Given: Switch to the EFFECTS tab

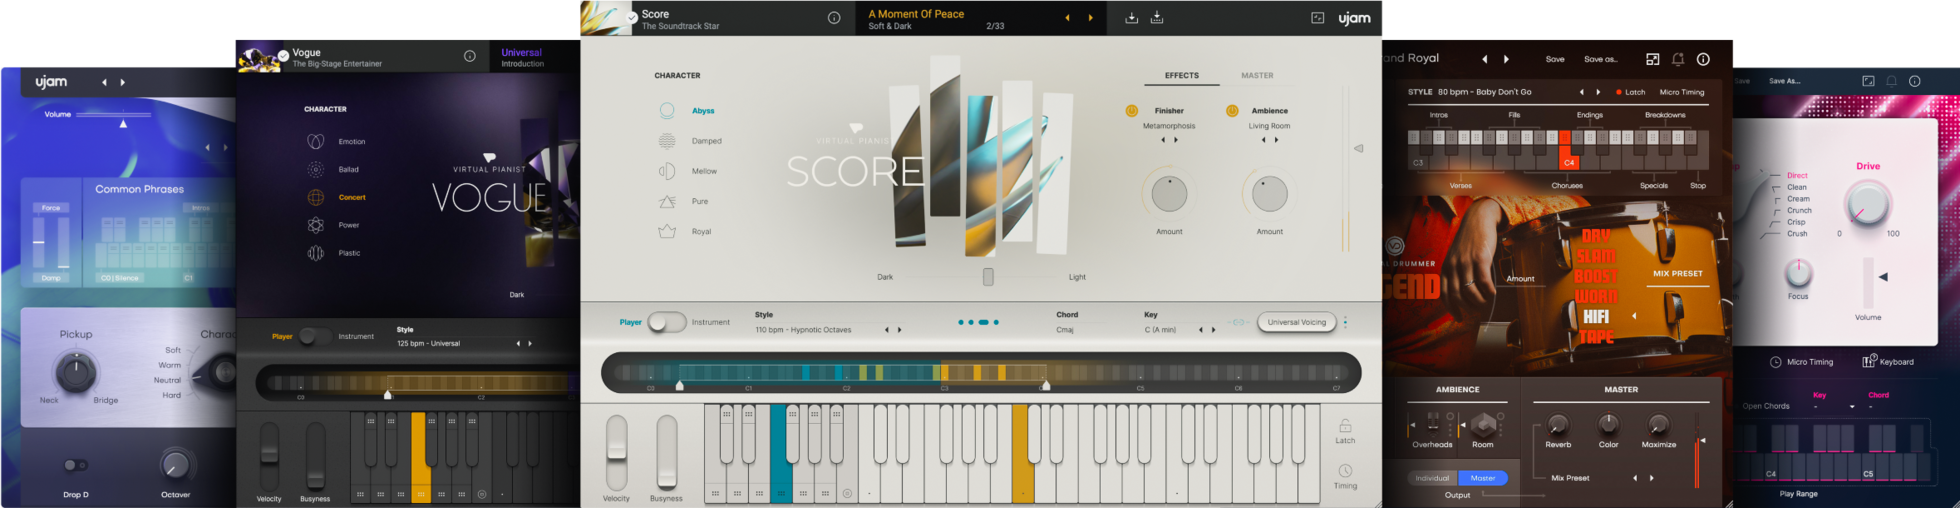Looking at the screenshot, I should (x=1181, y=76).
